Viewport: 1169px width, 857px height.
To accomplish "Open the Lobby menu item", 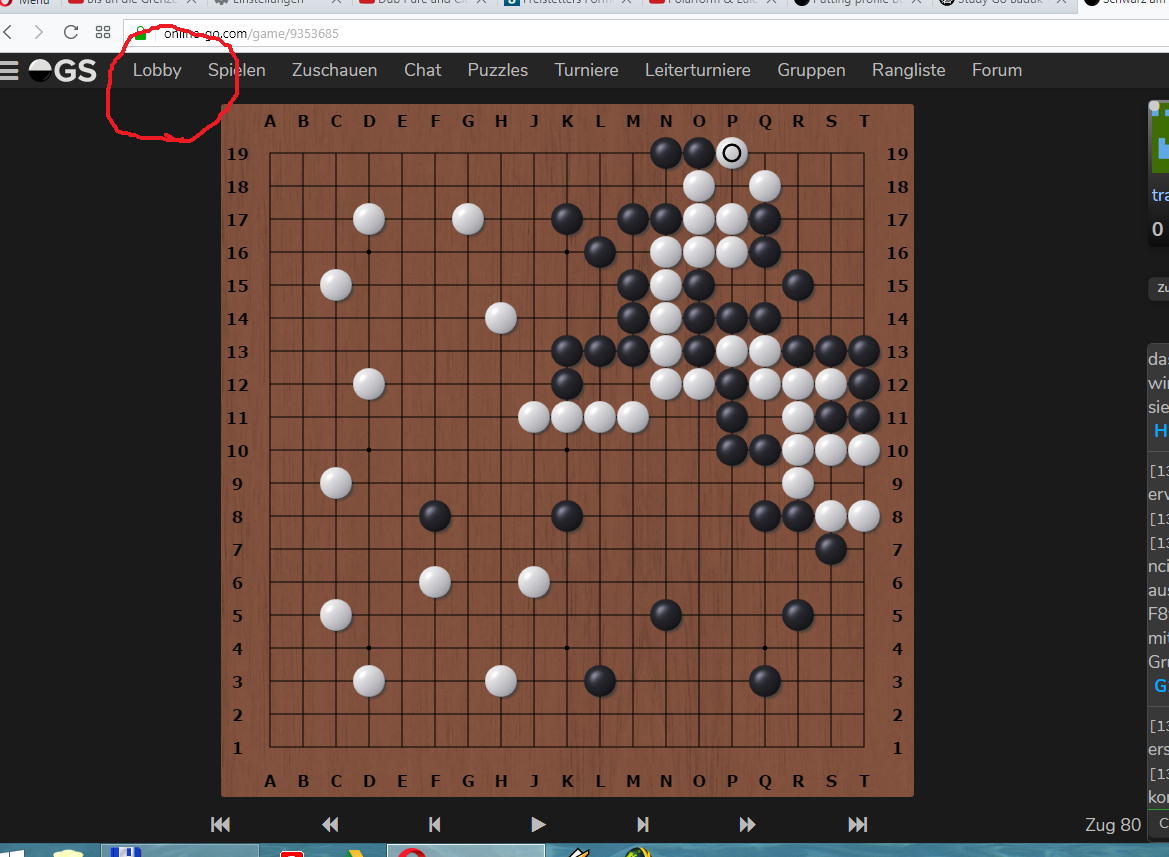I will tap(157, 70).
